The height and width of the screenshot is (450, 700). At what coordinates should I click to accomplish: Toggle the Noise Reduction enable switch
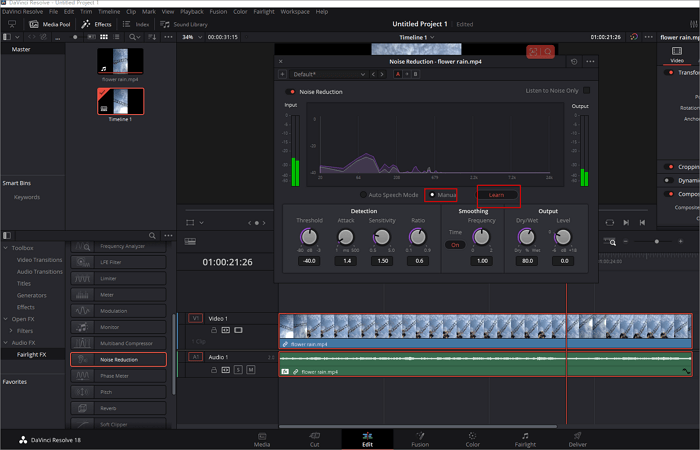click(290, 92)
